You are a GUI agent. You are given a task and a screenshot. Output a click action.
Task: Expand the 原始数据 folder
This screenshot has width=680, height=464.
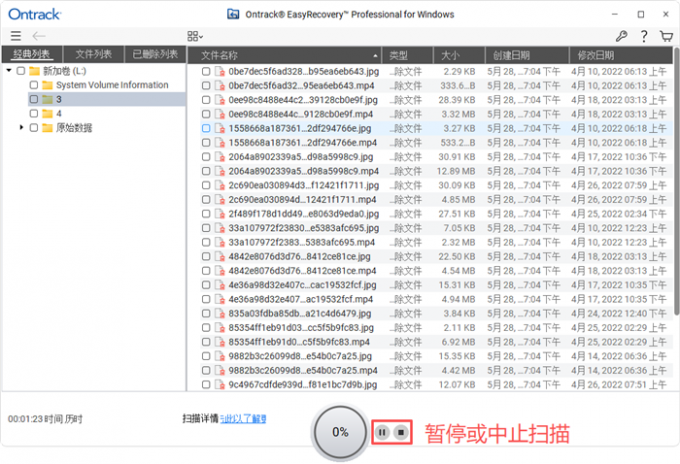[x=21, y=127]
